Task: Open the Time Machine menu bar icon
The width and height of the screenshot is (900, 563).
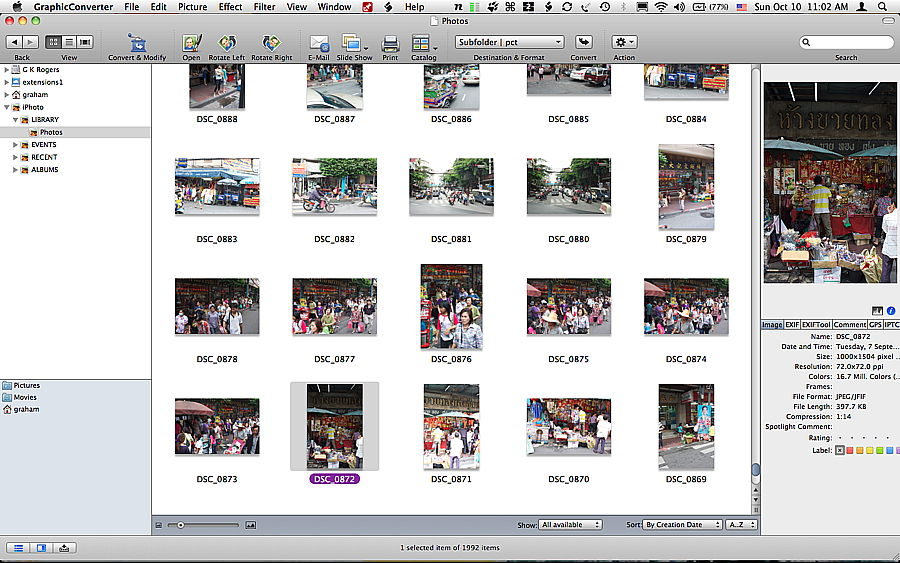Action: [605, 7]
